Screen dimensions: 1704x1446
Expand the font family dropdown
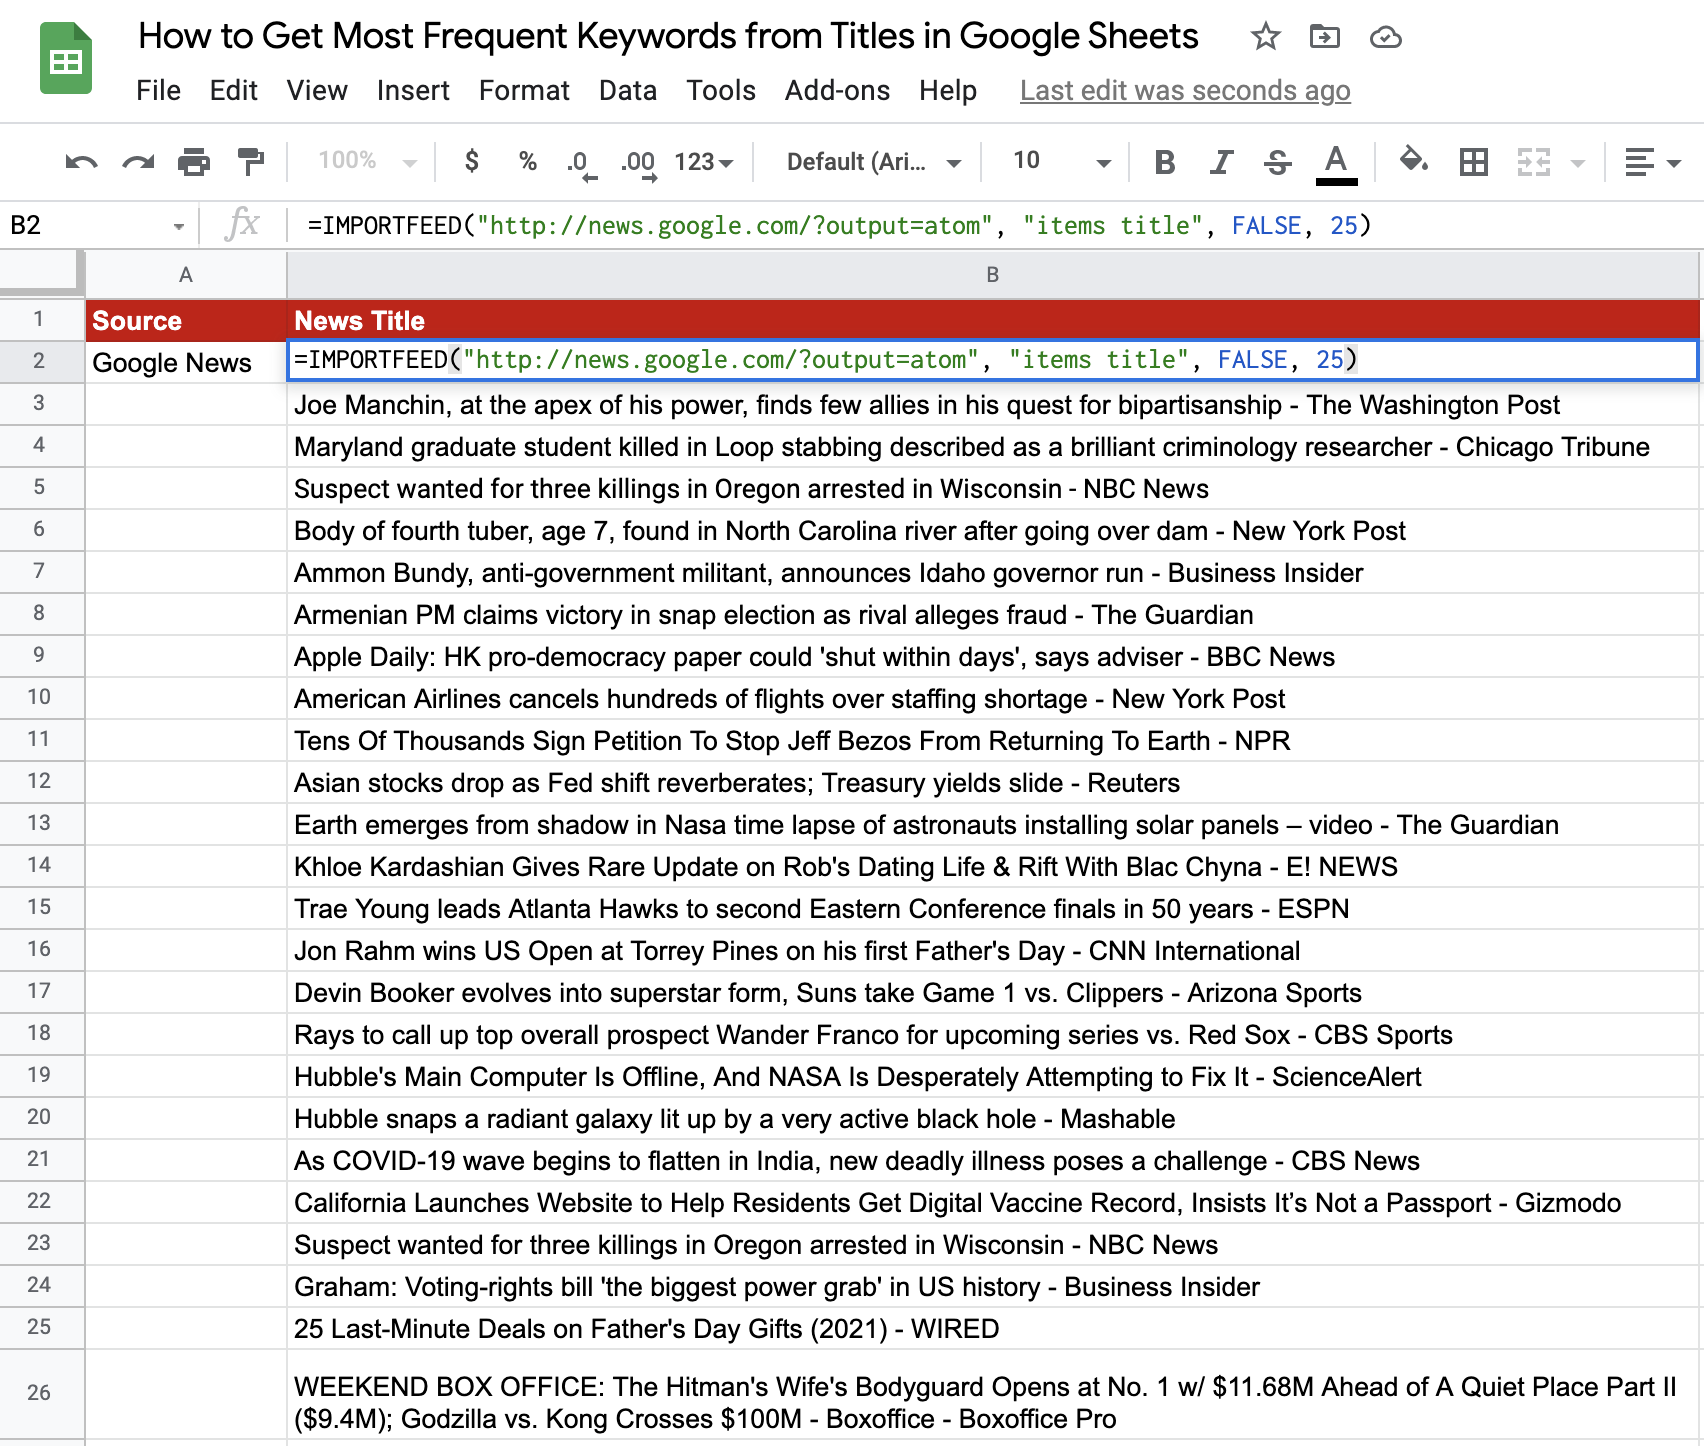(873, 162)
